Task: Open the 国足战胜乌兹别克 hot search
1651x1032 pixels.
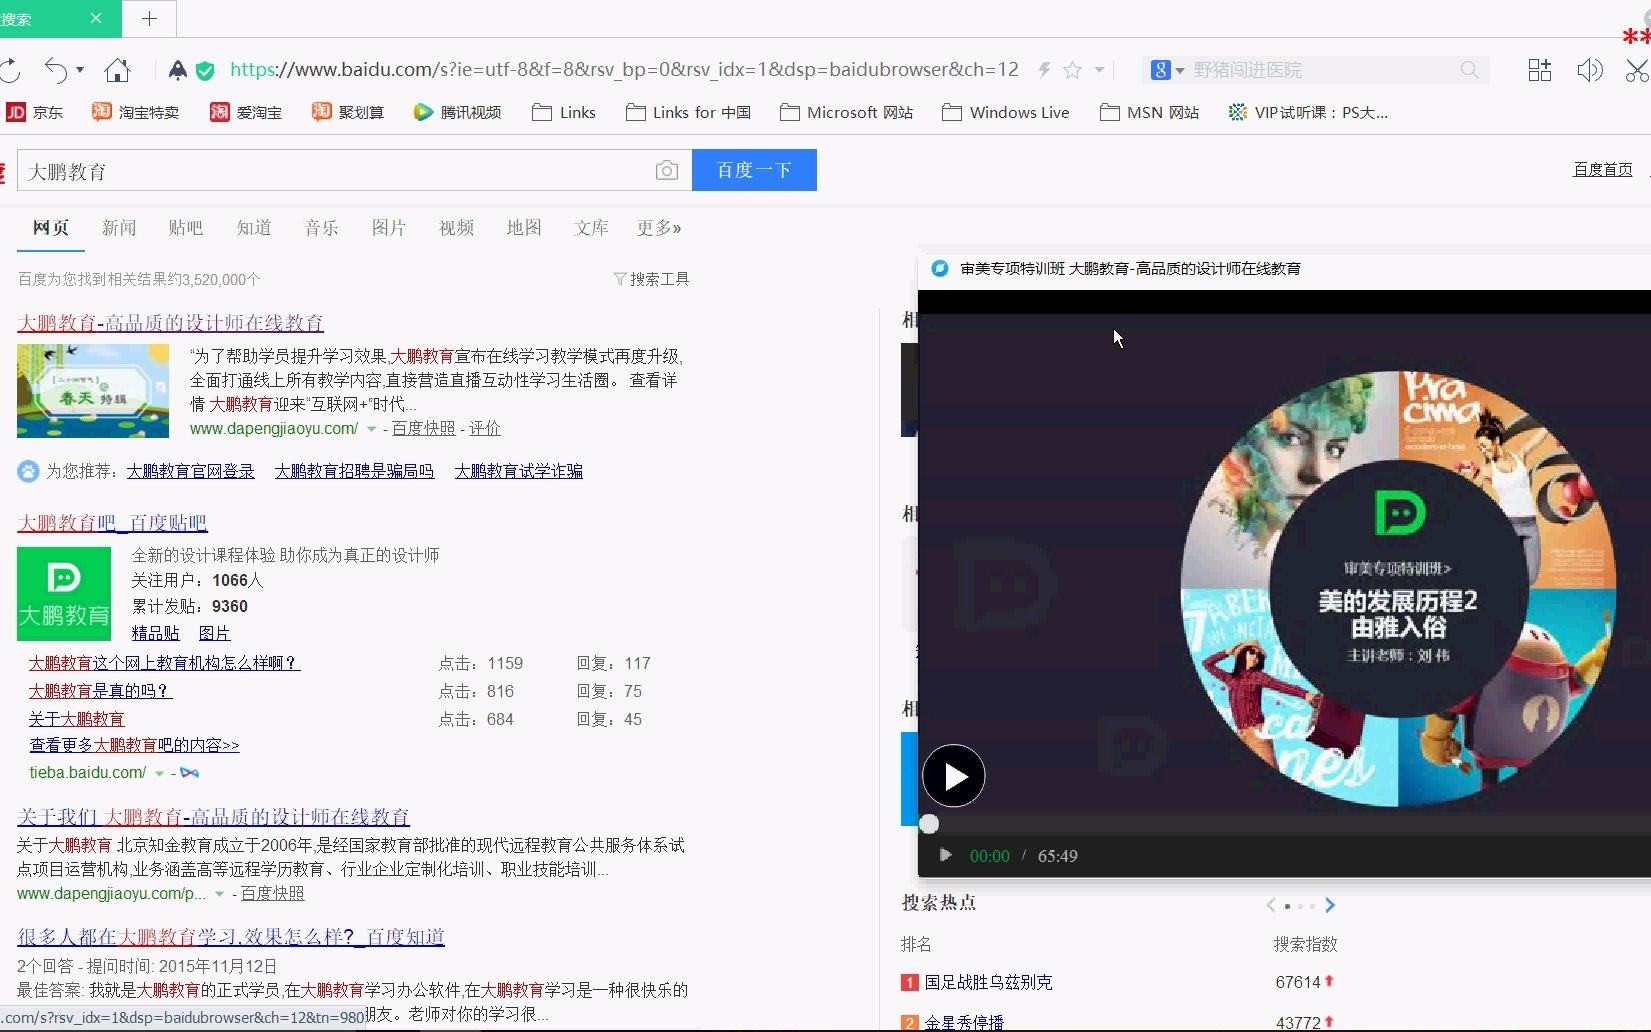Action: pyautogui.click(x=988, y=982)
